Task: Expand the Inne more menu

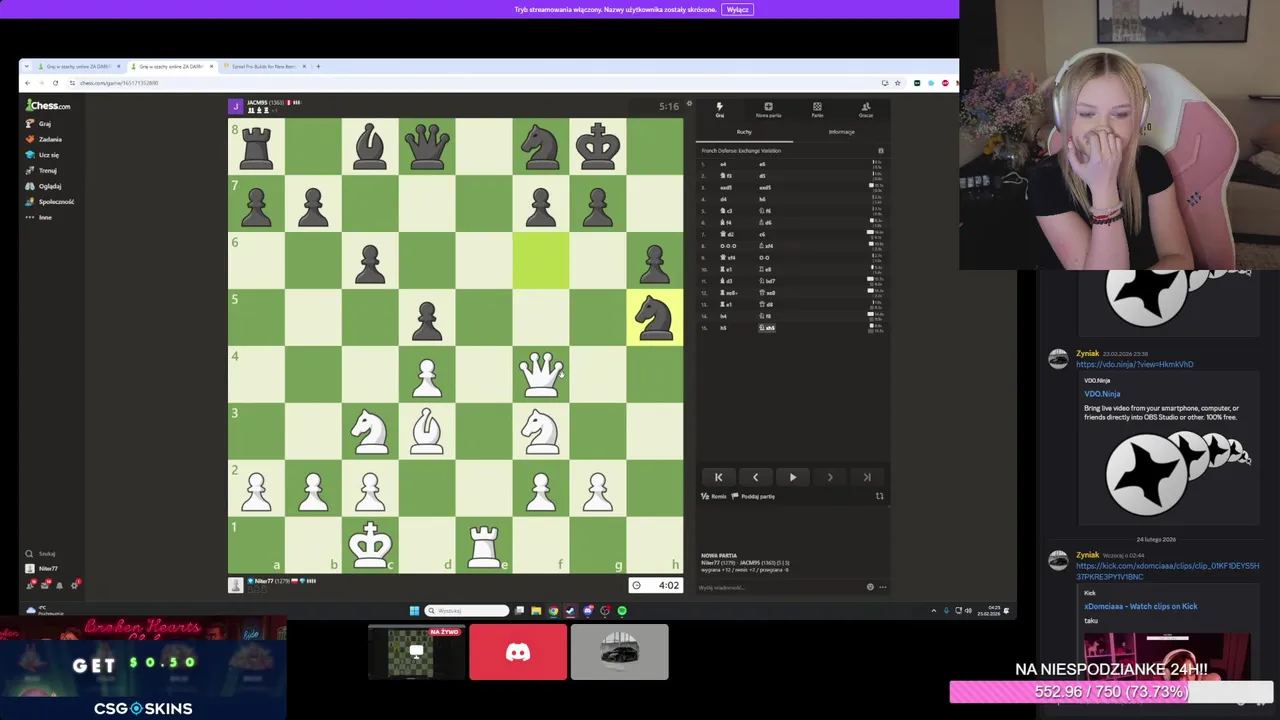Action: [x=38, y=216]
